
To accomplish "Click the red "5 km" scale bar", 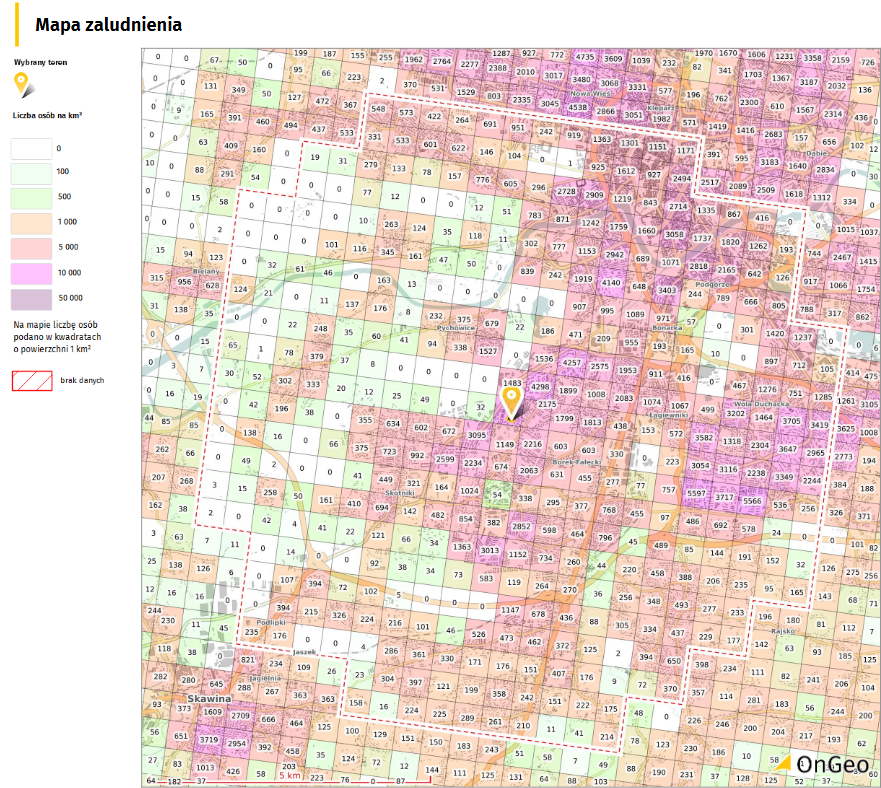I will [289, 774].
